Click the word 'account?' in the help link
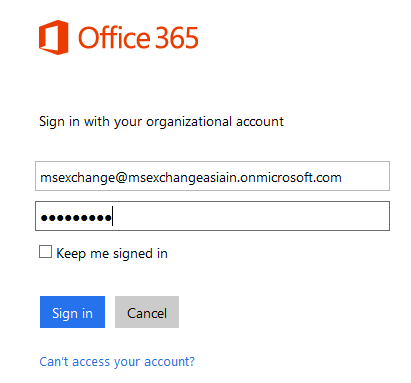Image resolution: width=411 pixels, height=383 pixels. 170,362
